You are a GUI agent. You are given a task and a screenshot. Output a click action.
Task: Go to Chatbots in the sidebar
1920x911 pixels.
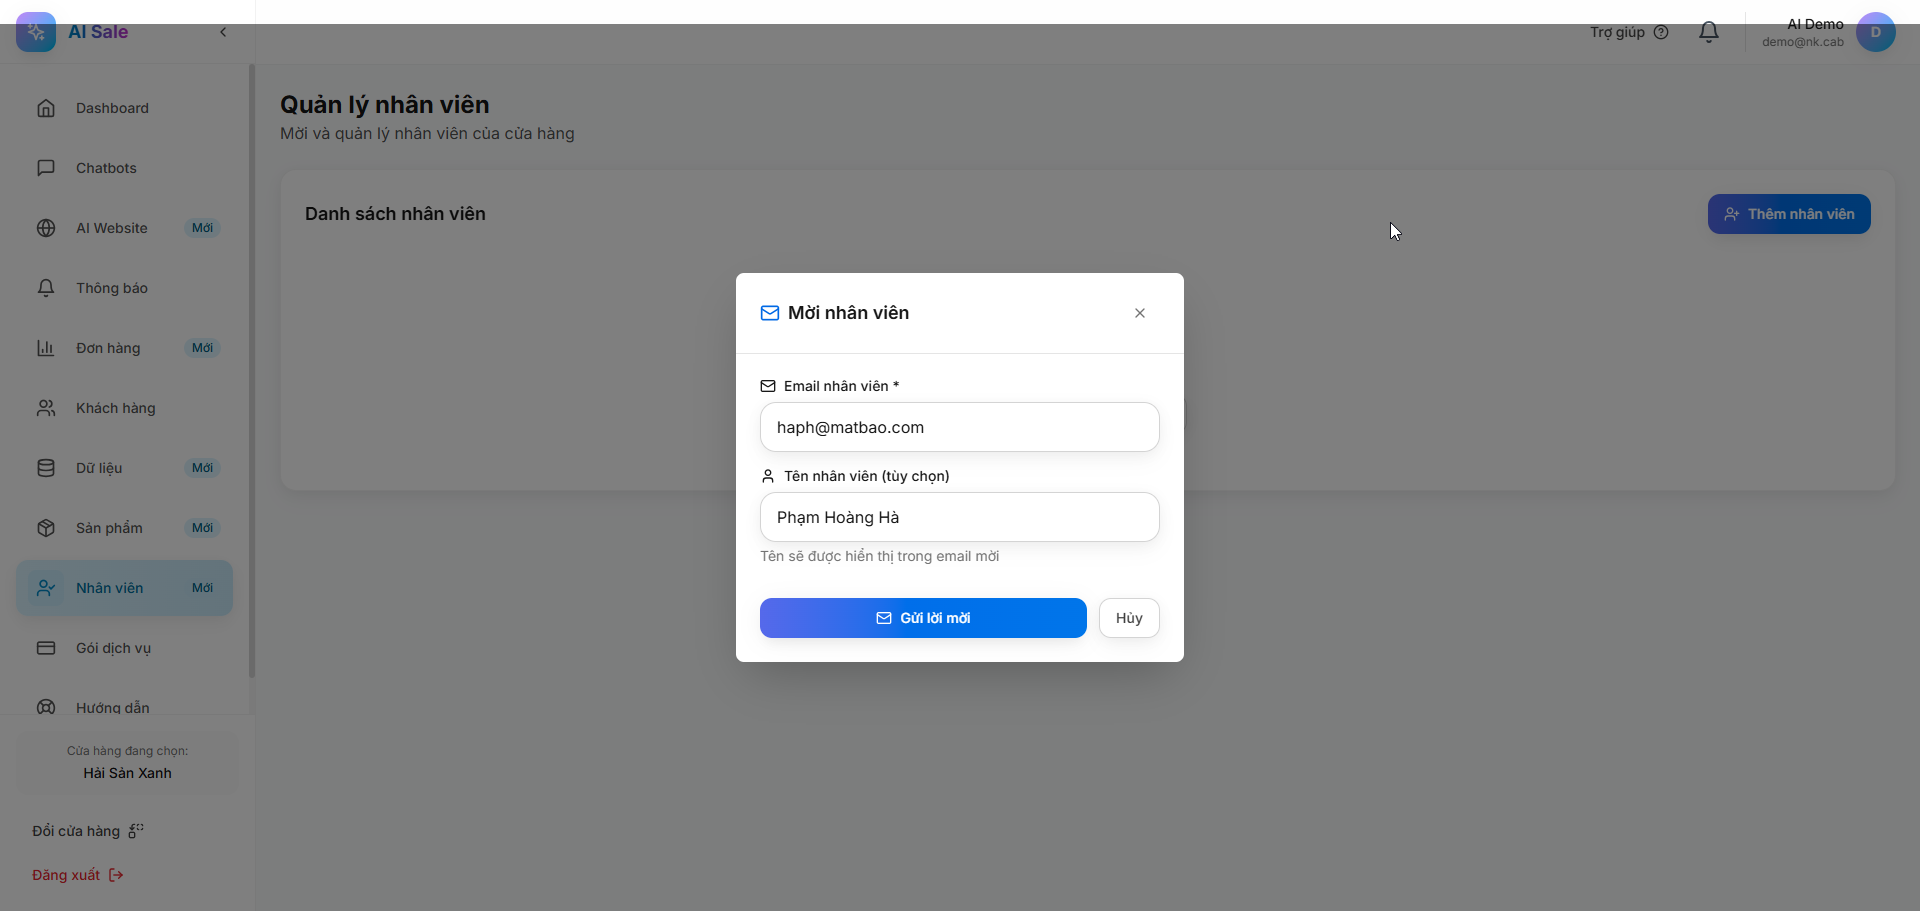pyautogui.click(x=106, y=168)
